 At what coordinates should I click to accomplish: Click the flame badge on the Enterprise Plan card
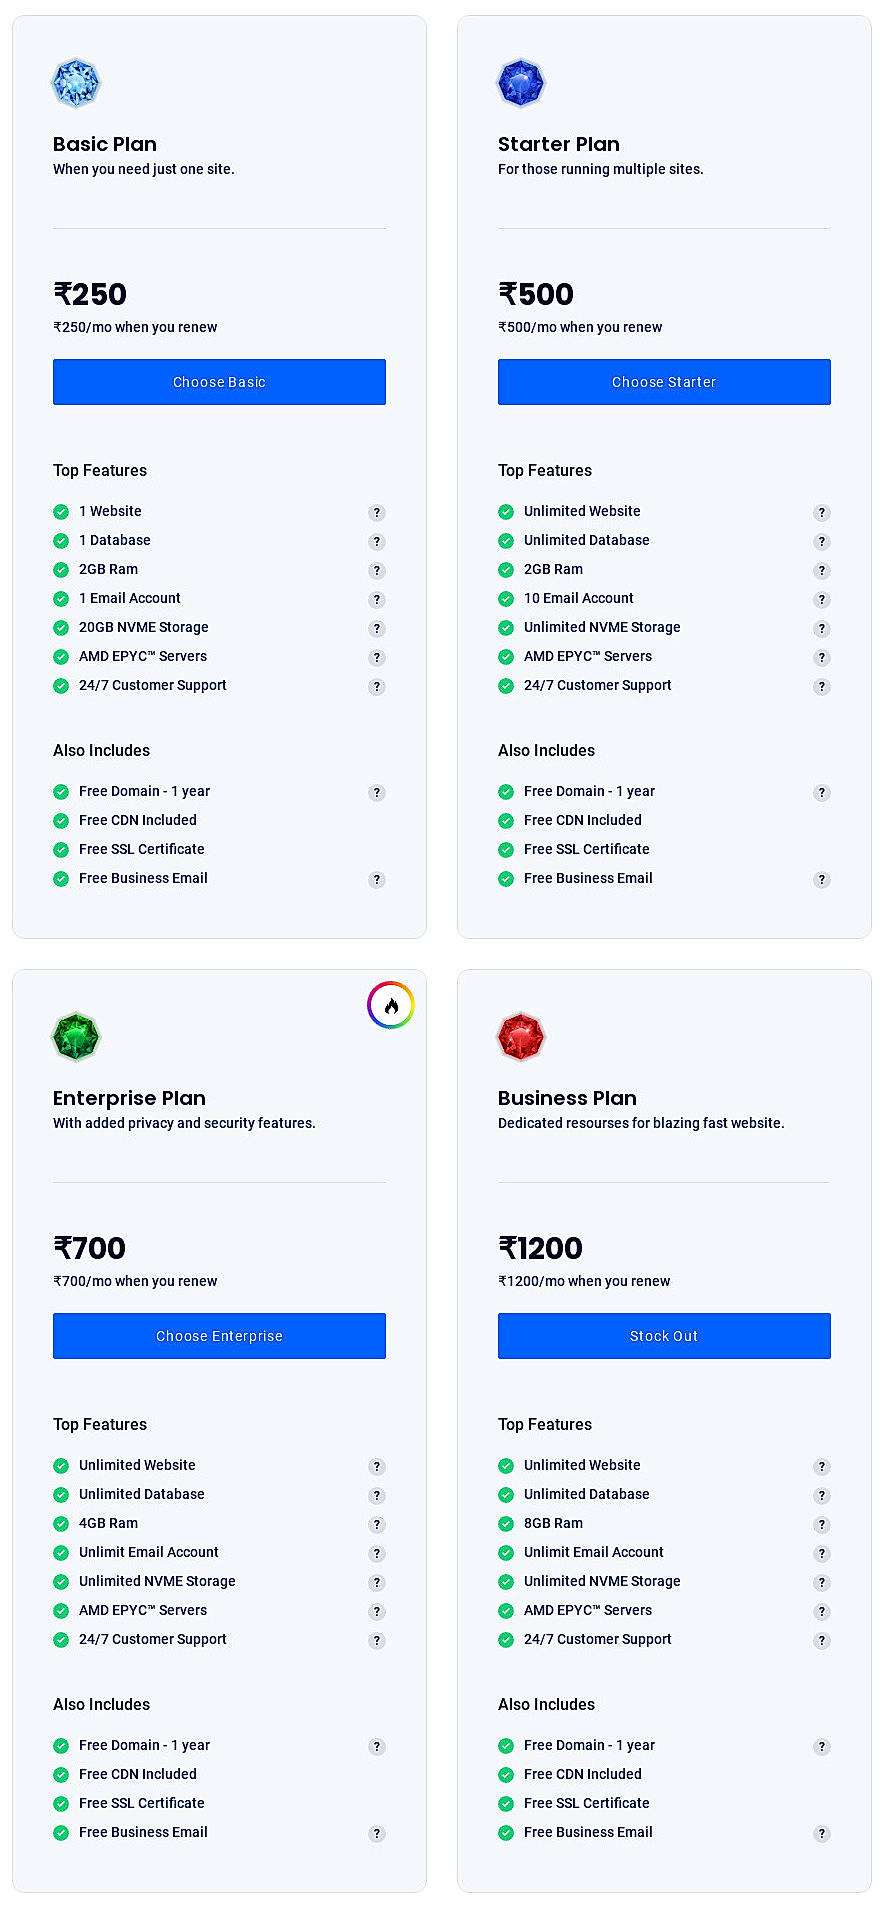tap(391, 1004)
